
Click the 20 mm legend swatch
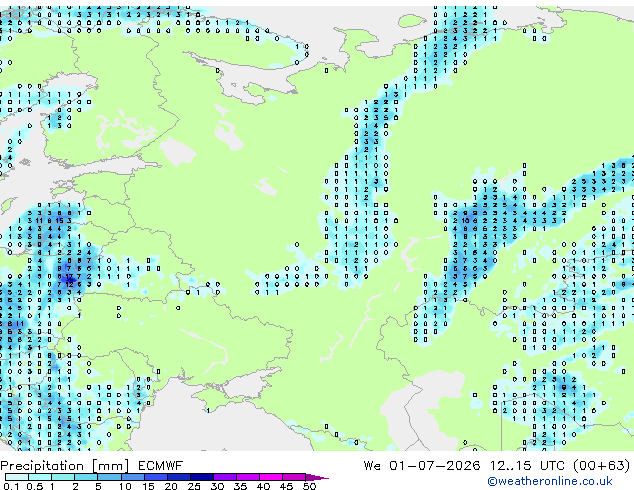click(178, 477)
